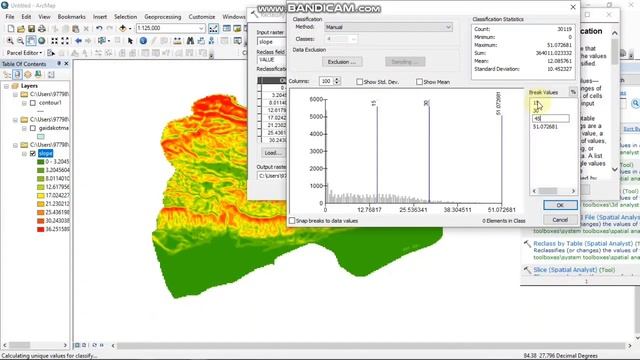Image resolution: width=640 pixels, height=360 pixels.
Task: Click the Full Extent globe icon
Action: pyautogui.click(x=41, y=41)
